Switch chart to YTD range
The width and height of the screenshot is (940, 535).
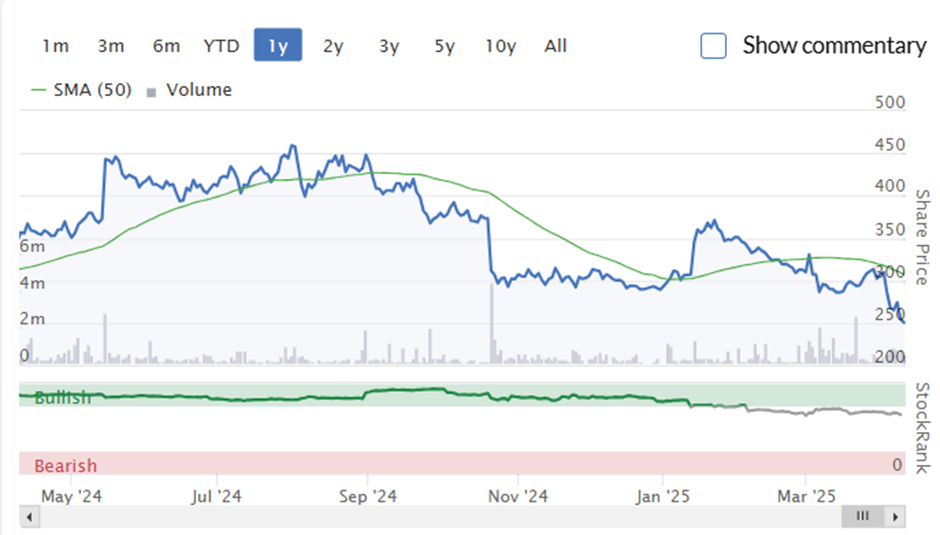point(221,46)
